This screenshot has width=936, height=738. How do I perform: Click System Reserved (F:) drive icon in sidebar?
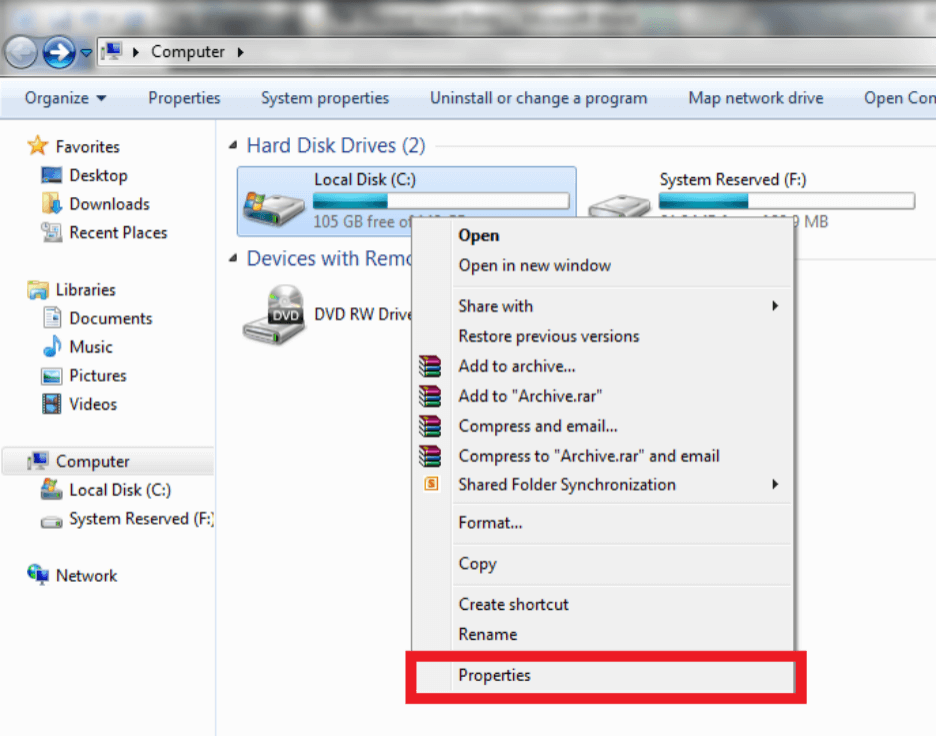pyautogui.click(x=51, y=522)
